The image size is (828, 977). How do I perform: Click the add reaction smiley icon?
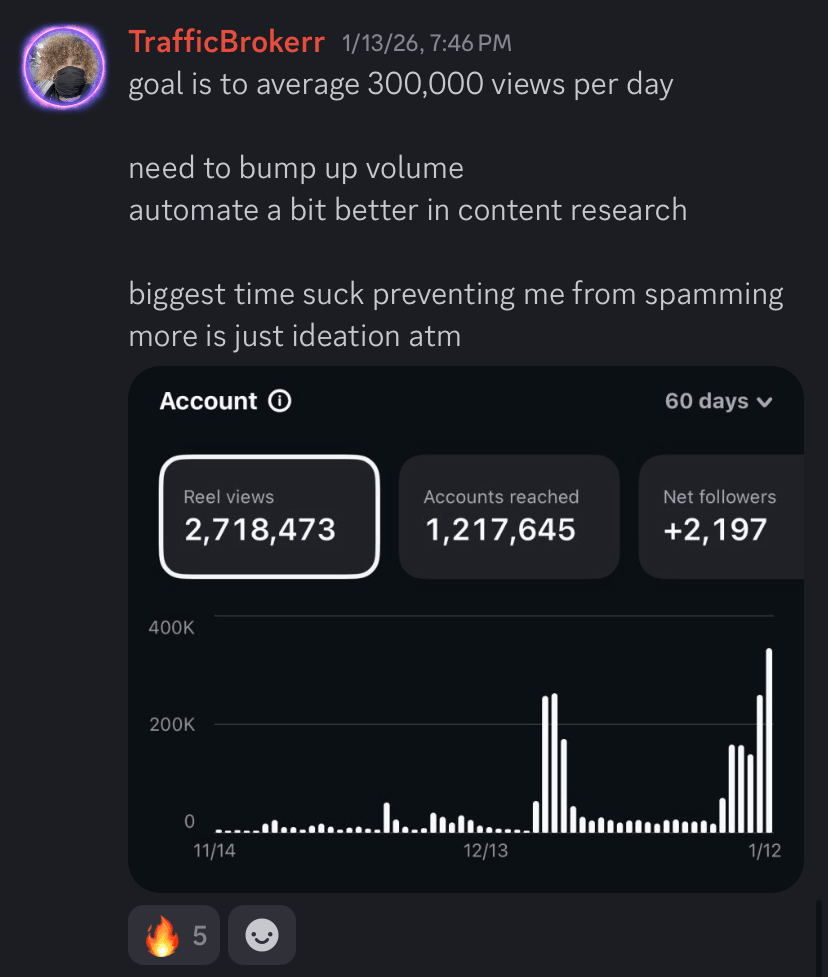(262, 936)
